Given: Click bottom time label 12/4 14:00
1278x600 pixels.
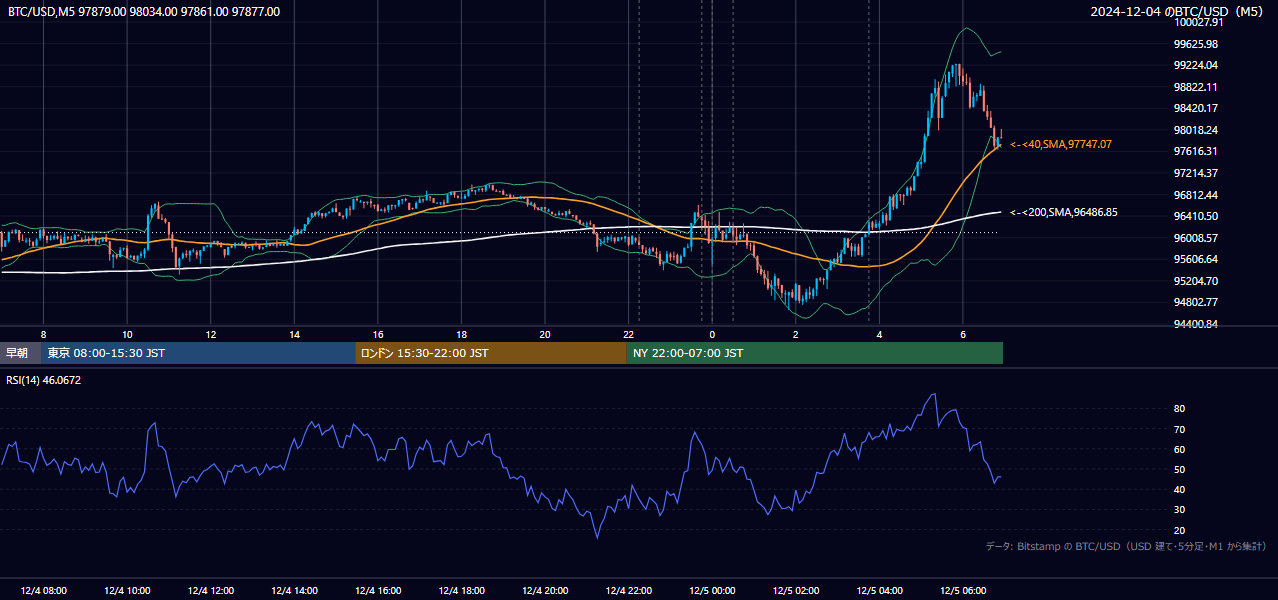Looking at the screenshot, I should pyautogui.click(x=294, y=591).
